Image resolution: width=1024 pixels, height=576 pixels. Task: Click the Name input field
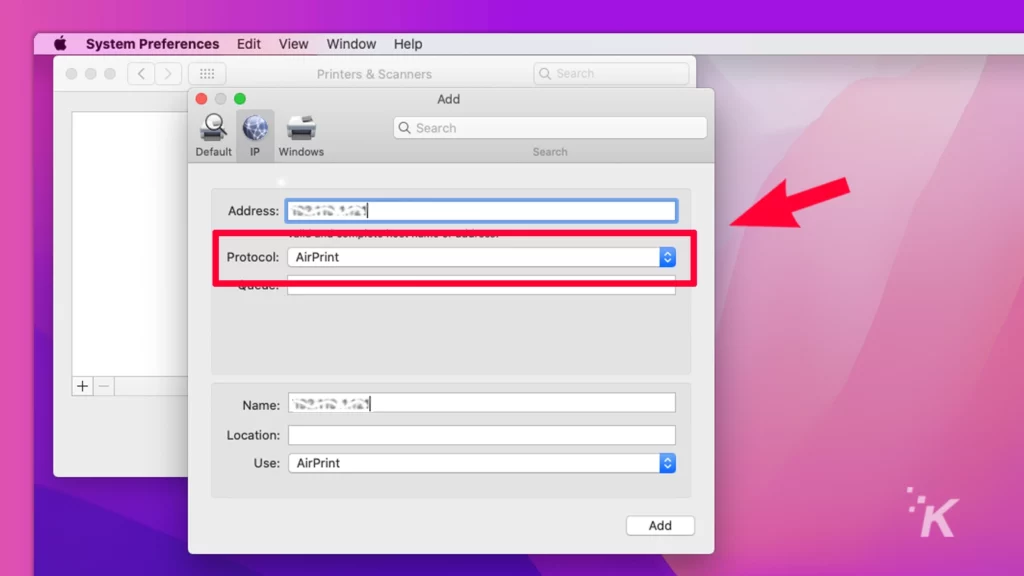coord(482,403)
